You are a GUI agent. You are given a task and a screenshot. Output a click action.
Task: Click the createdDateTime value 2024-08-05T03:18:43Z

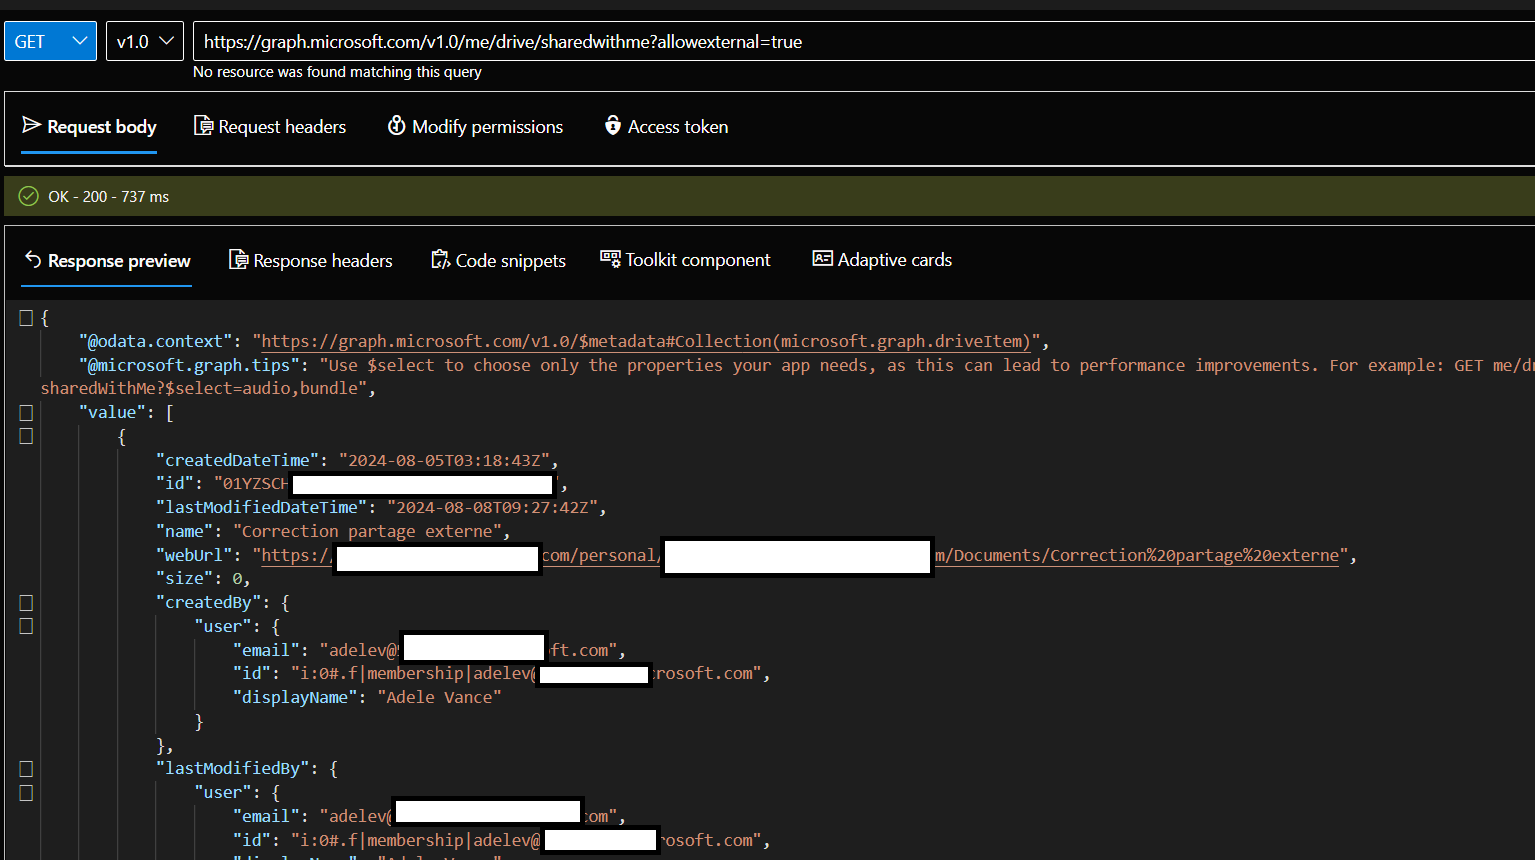click(x=444, y=460)
